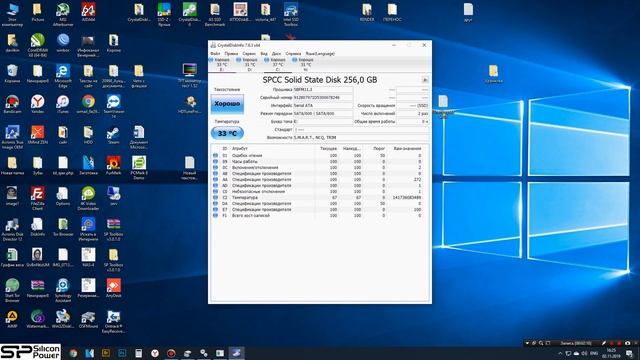Open the Язык(Language) menu
This screenshot has width=640, height=360.
pos(320,53)
